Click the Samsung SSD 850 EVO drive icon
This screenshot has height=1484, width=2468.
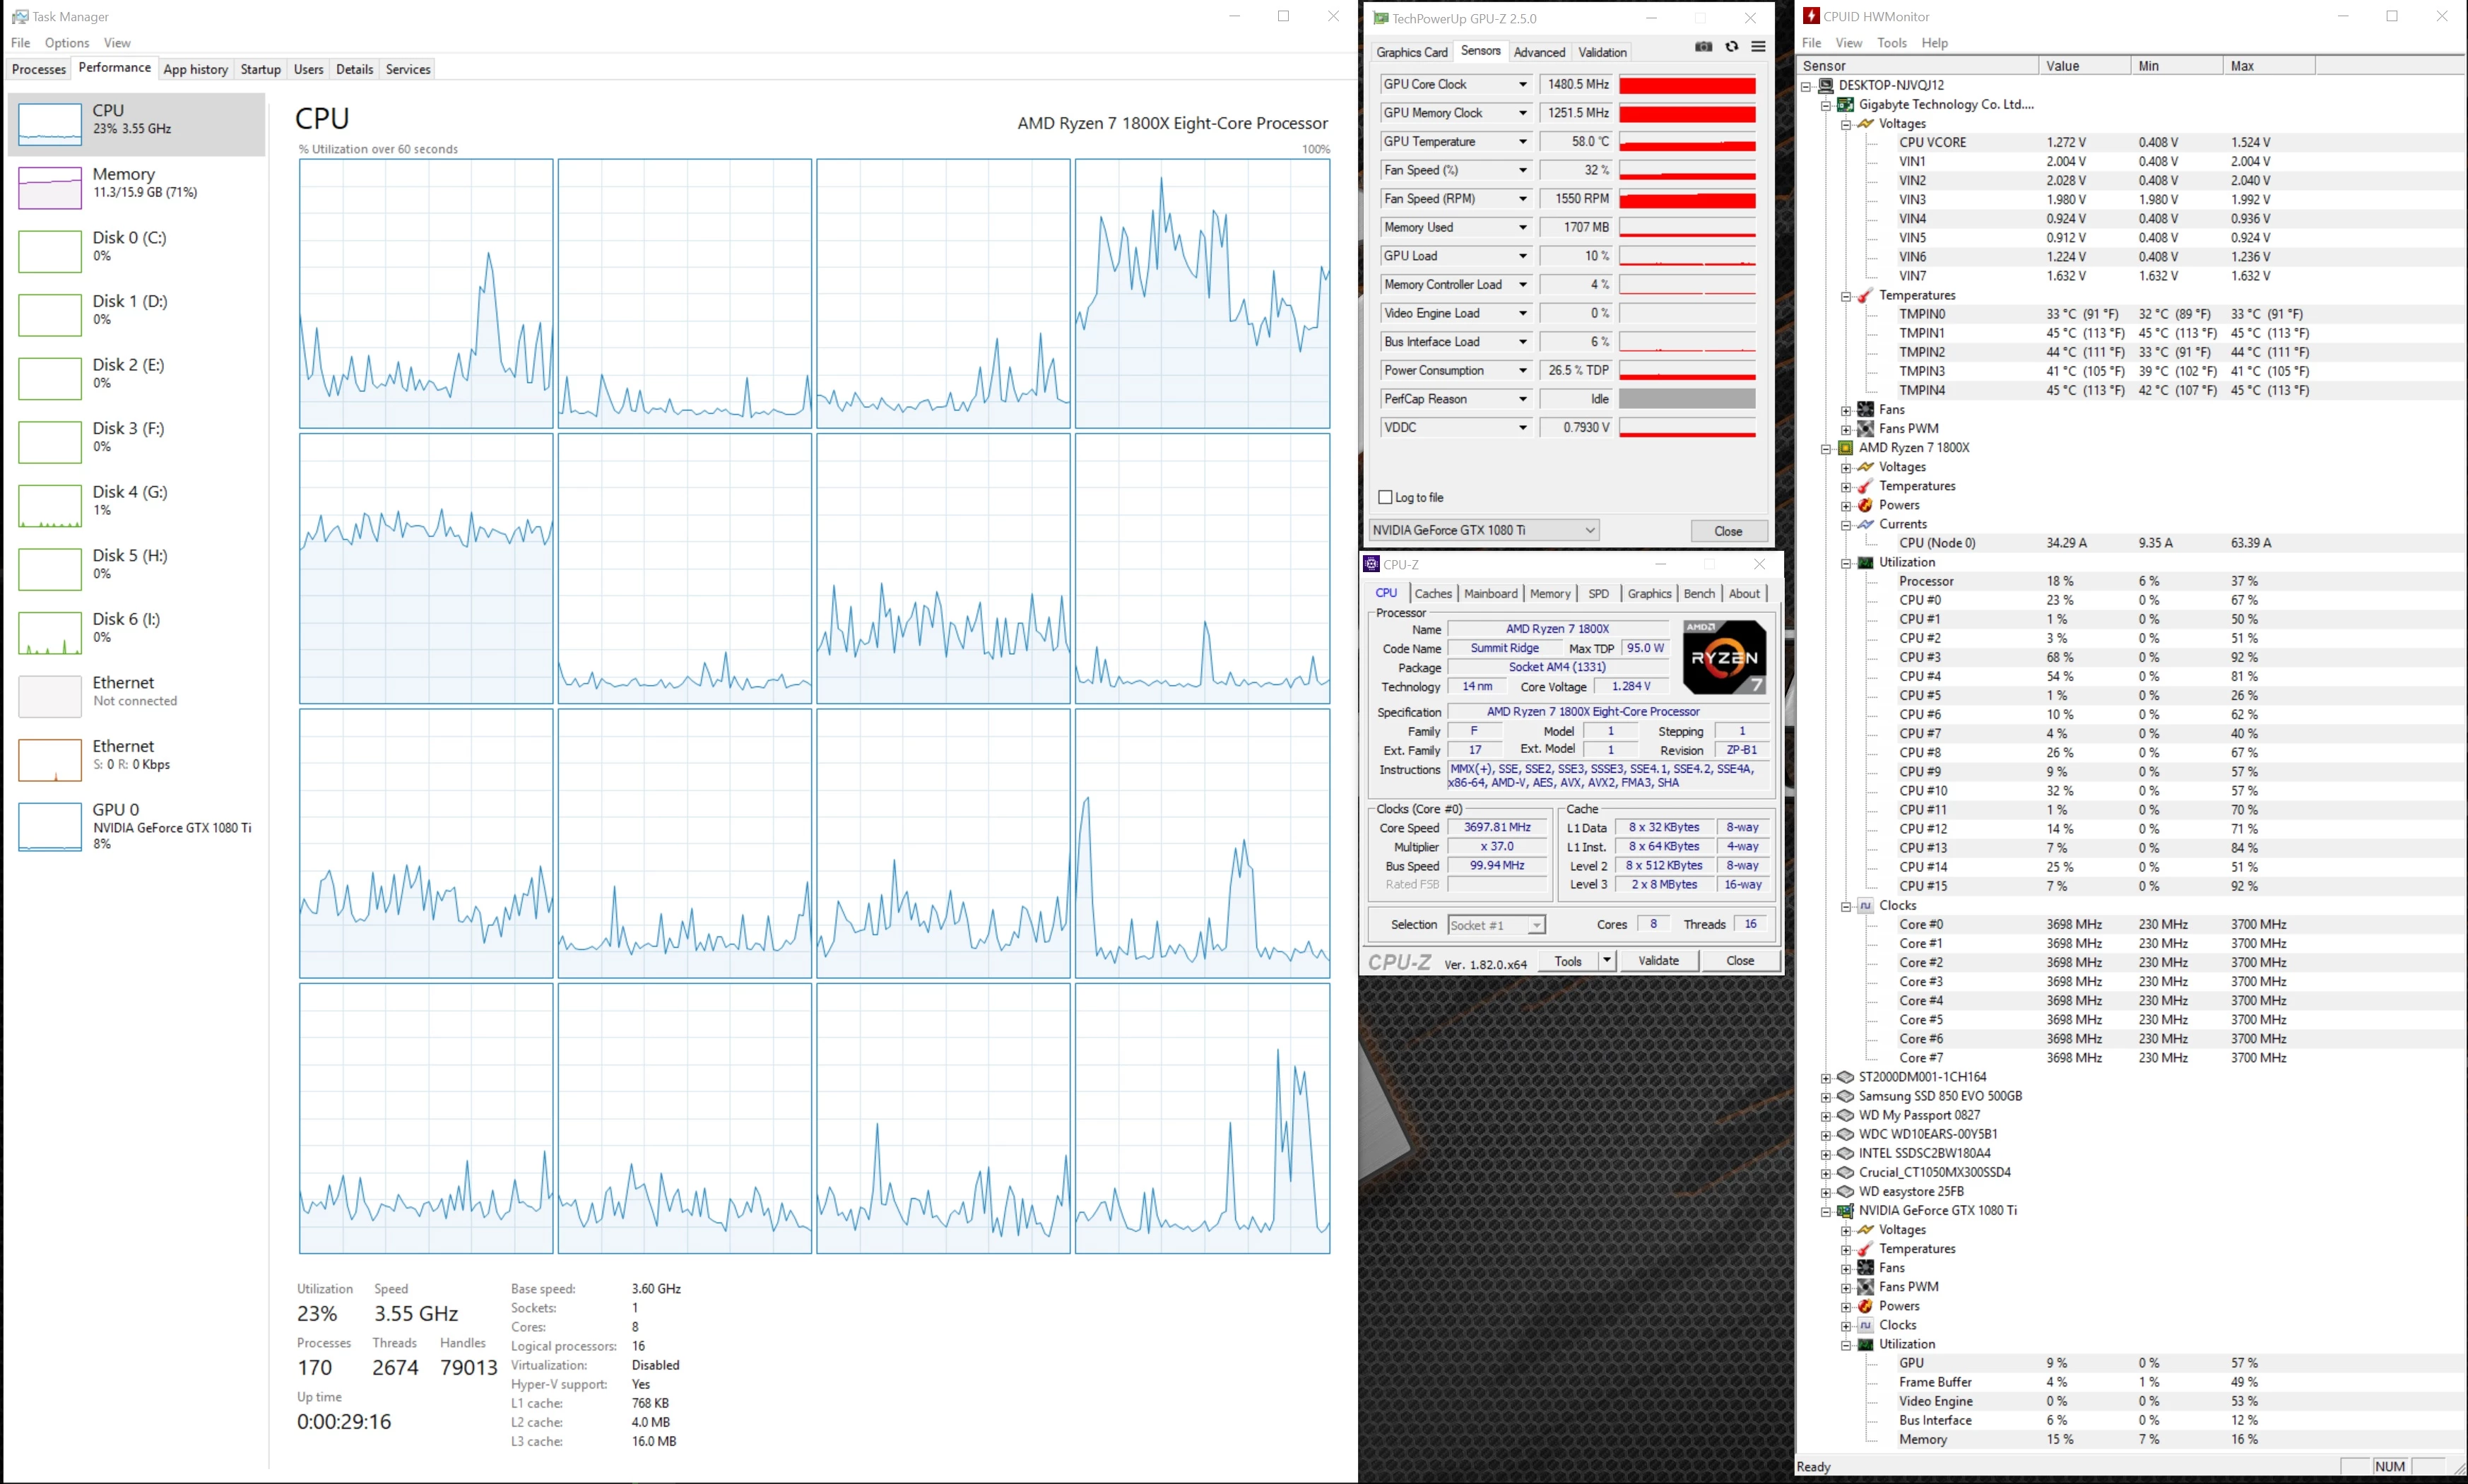[1846, 1096]
